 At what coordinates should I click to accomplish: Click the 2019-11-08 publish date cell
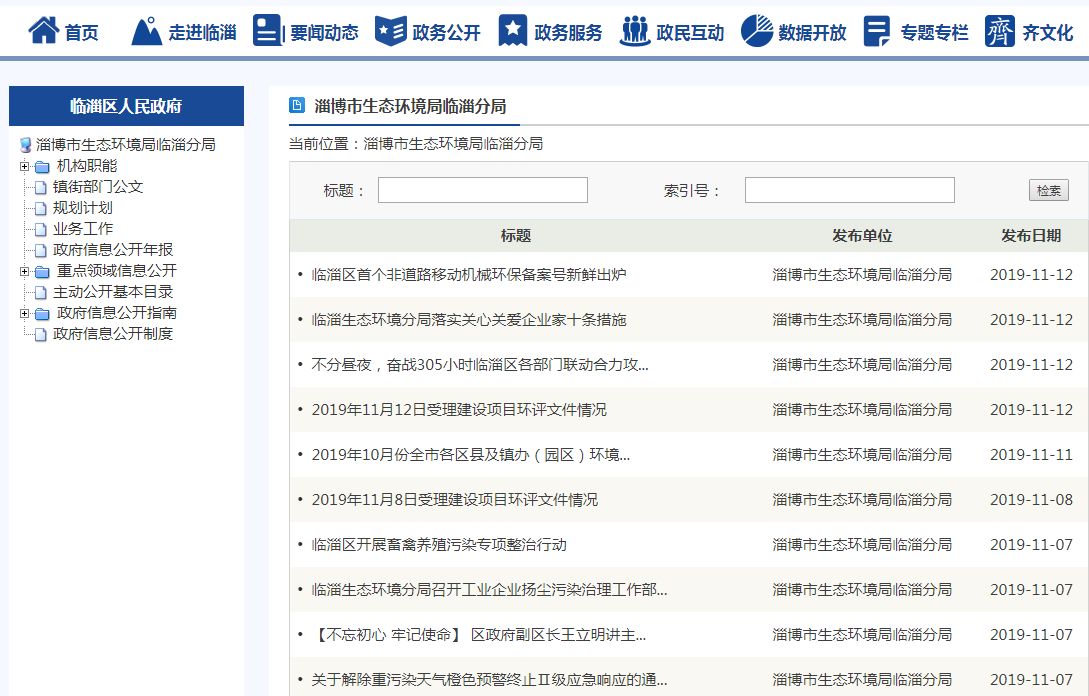[1031, 500]
